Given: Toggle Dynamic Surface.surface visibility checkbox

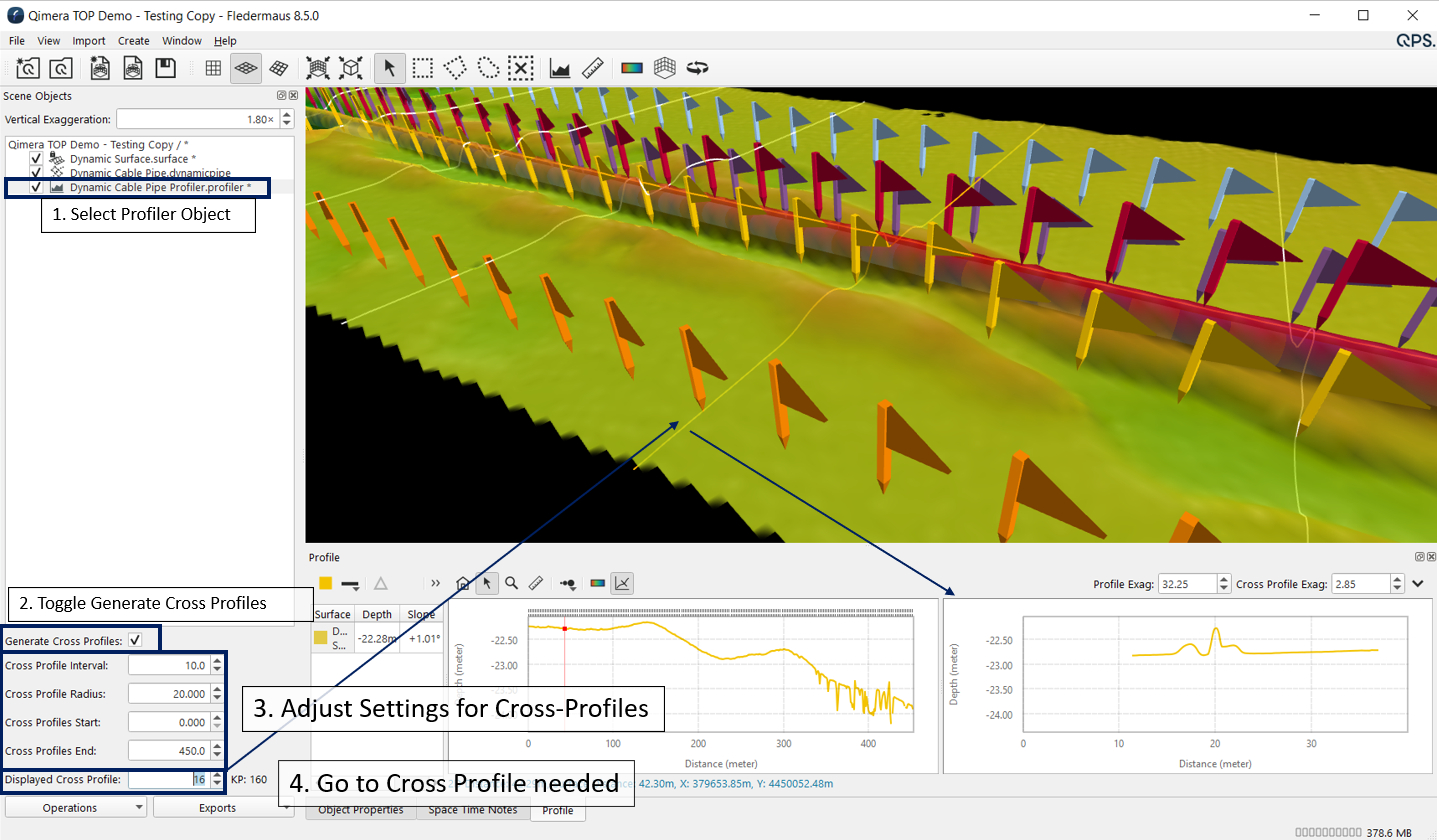Looking at the screenshot, I should point(36,159).
